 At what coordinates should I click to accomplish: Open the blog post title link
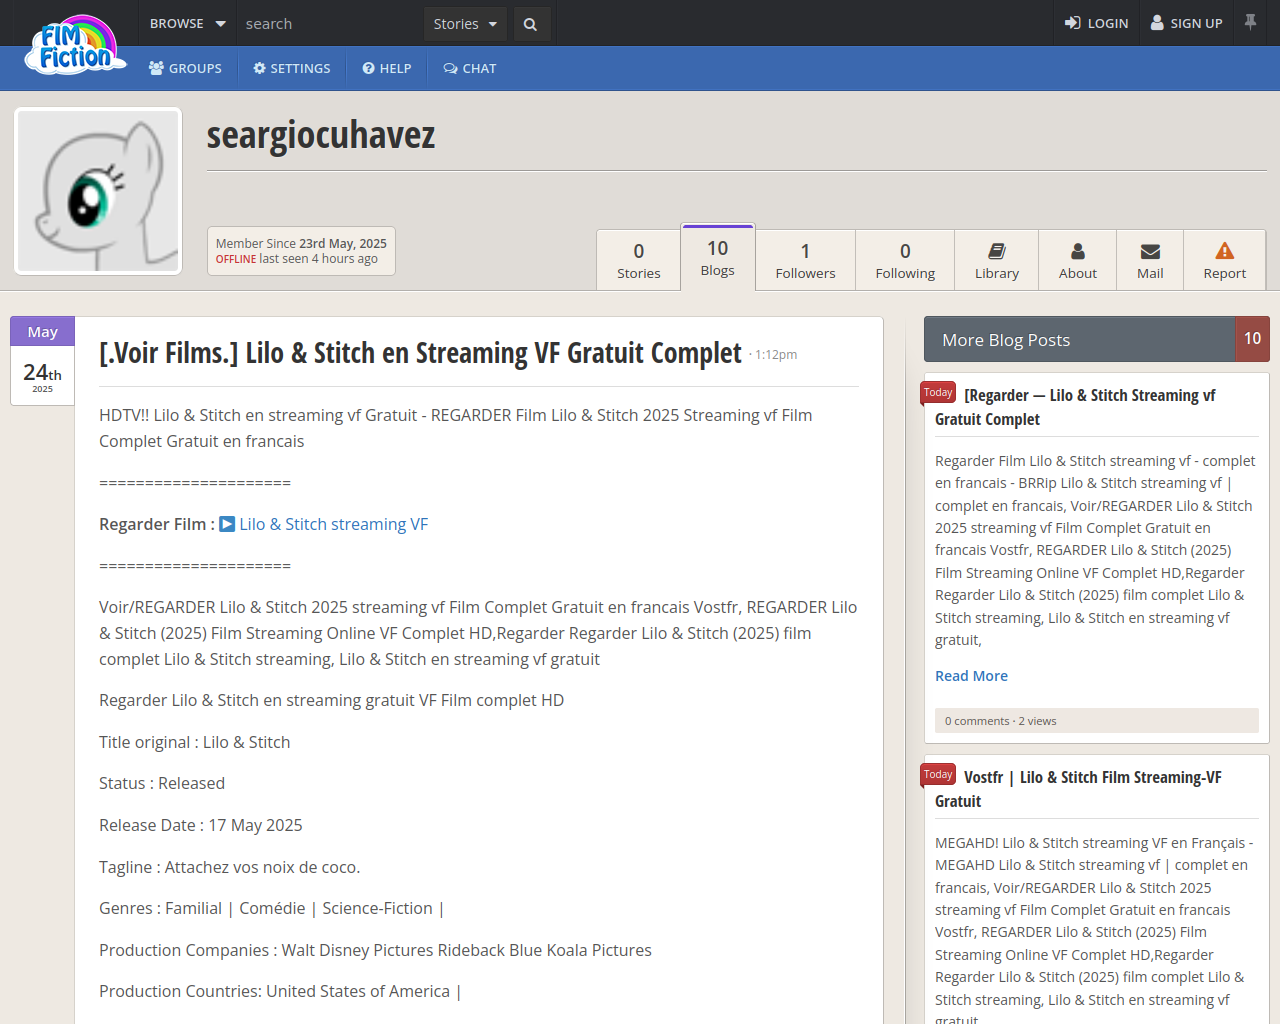point(420,353)
